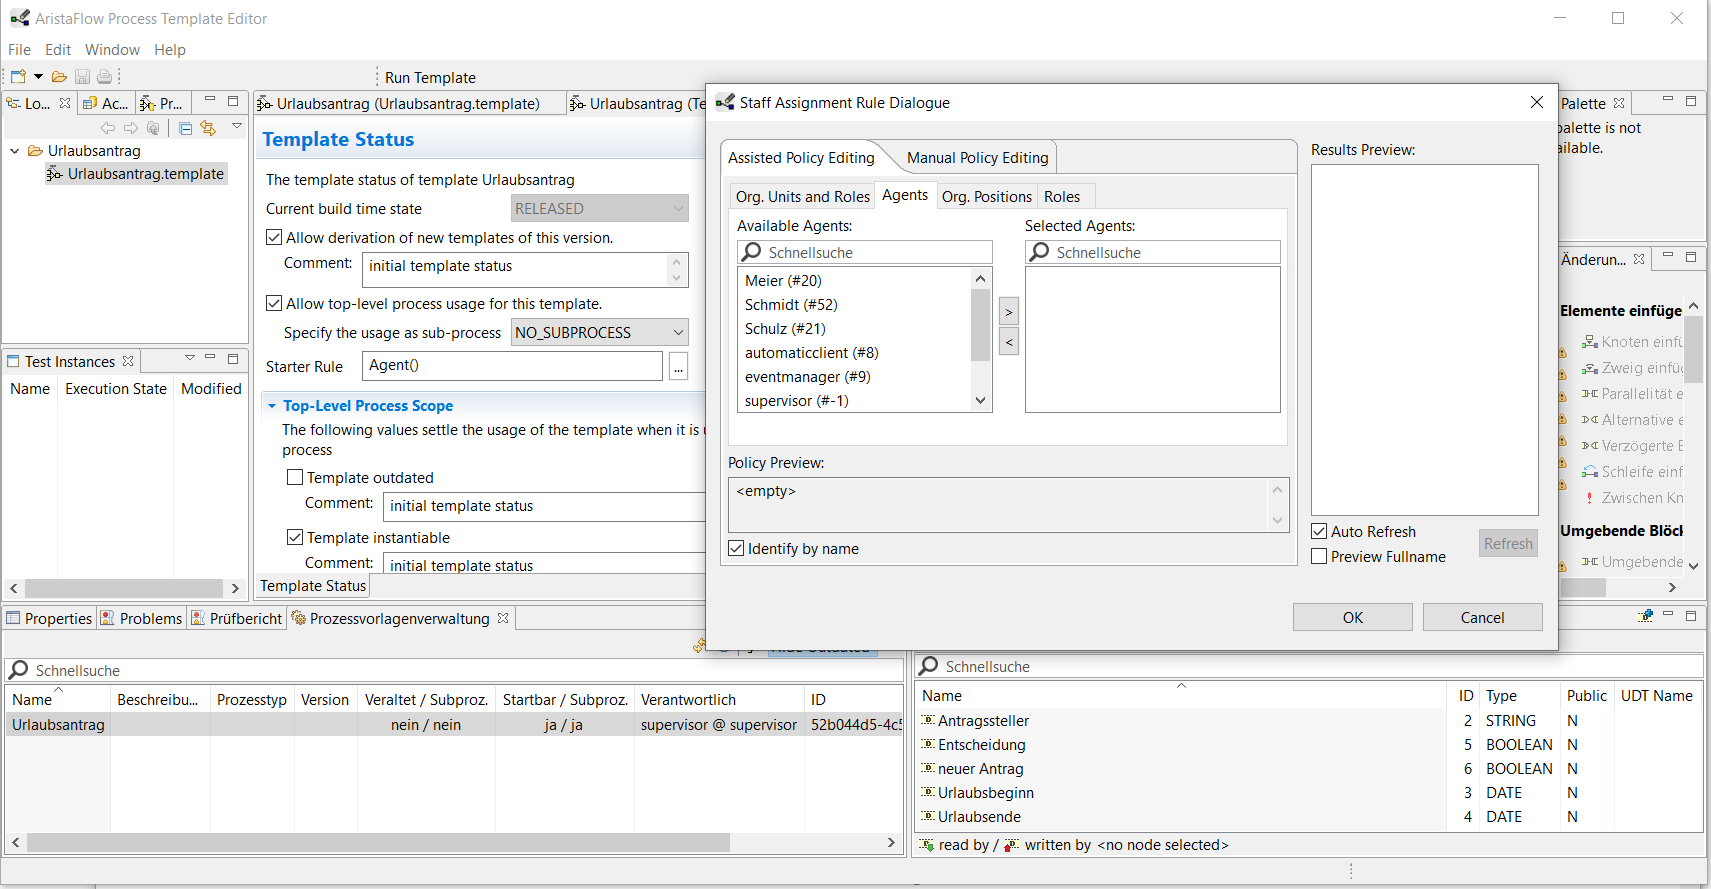Close the Staff Assignment Rule Dialogue
Image resolution: width=1711 pixels, height=889 pixels.
[x=1537, y=102]
